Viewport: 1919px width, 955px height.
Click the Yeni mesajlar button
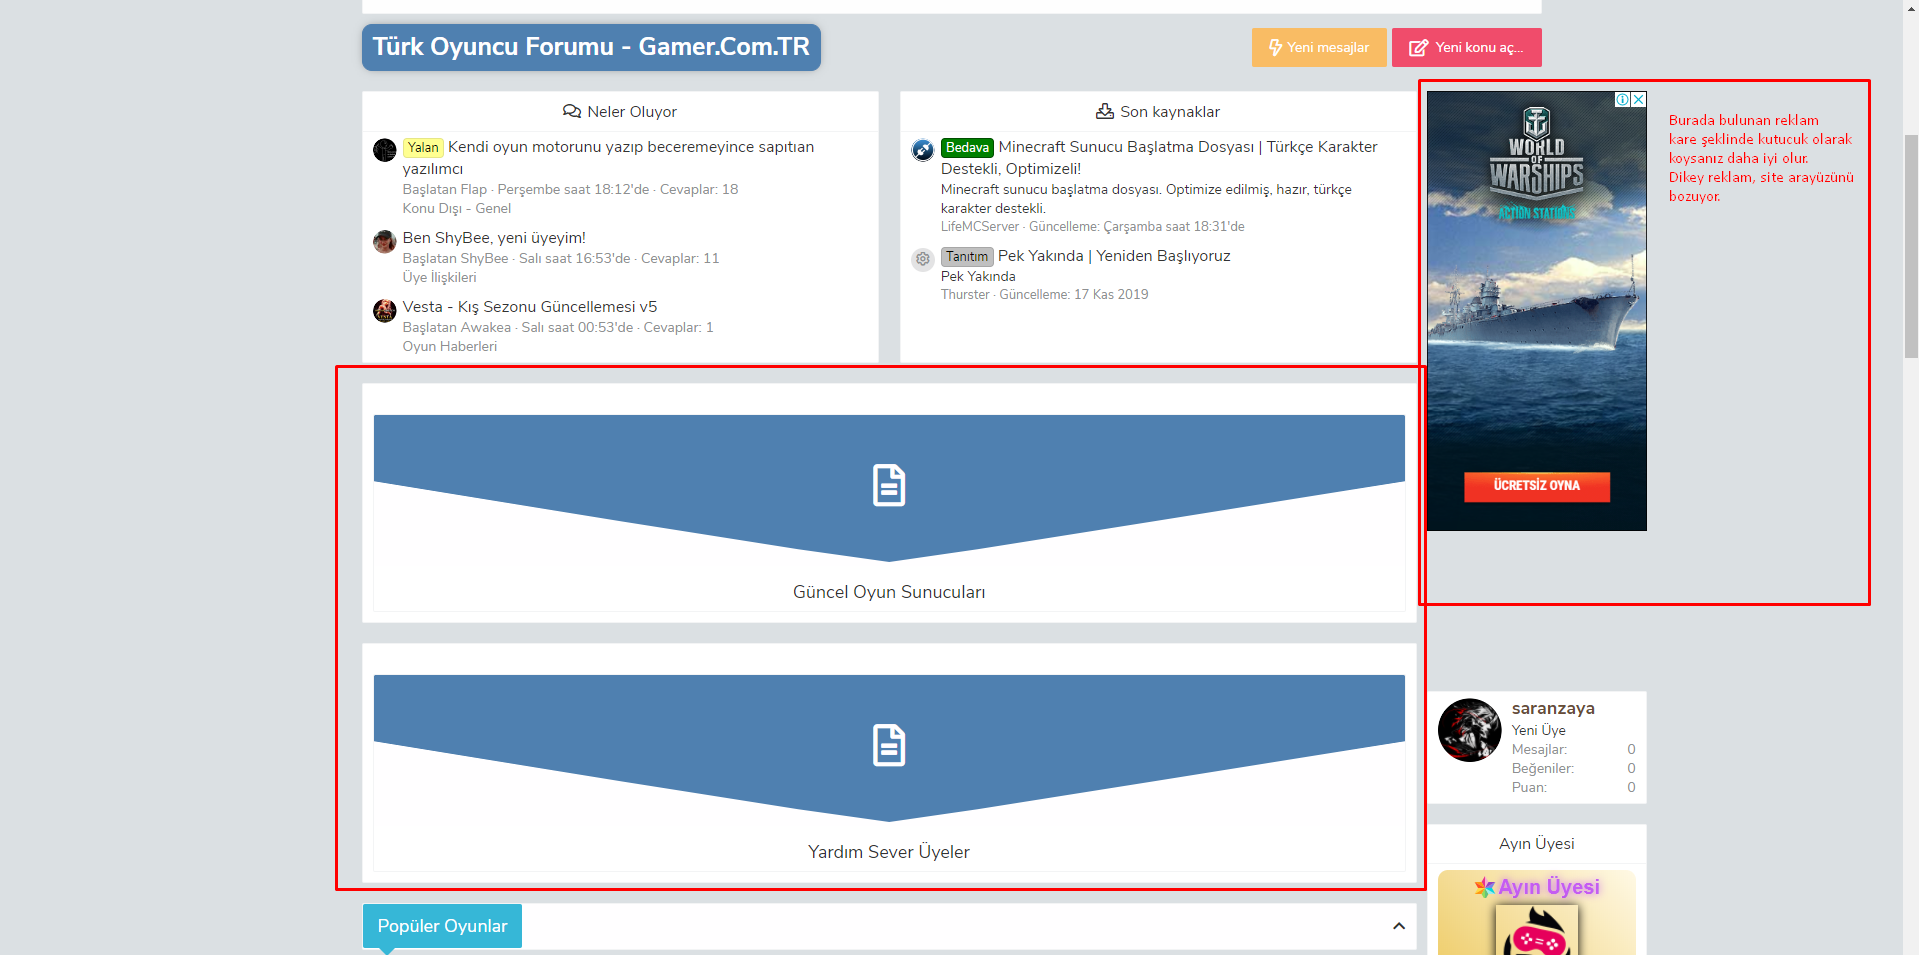[x=1319, y=47]
